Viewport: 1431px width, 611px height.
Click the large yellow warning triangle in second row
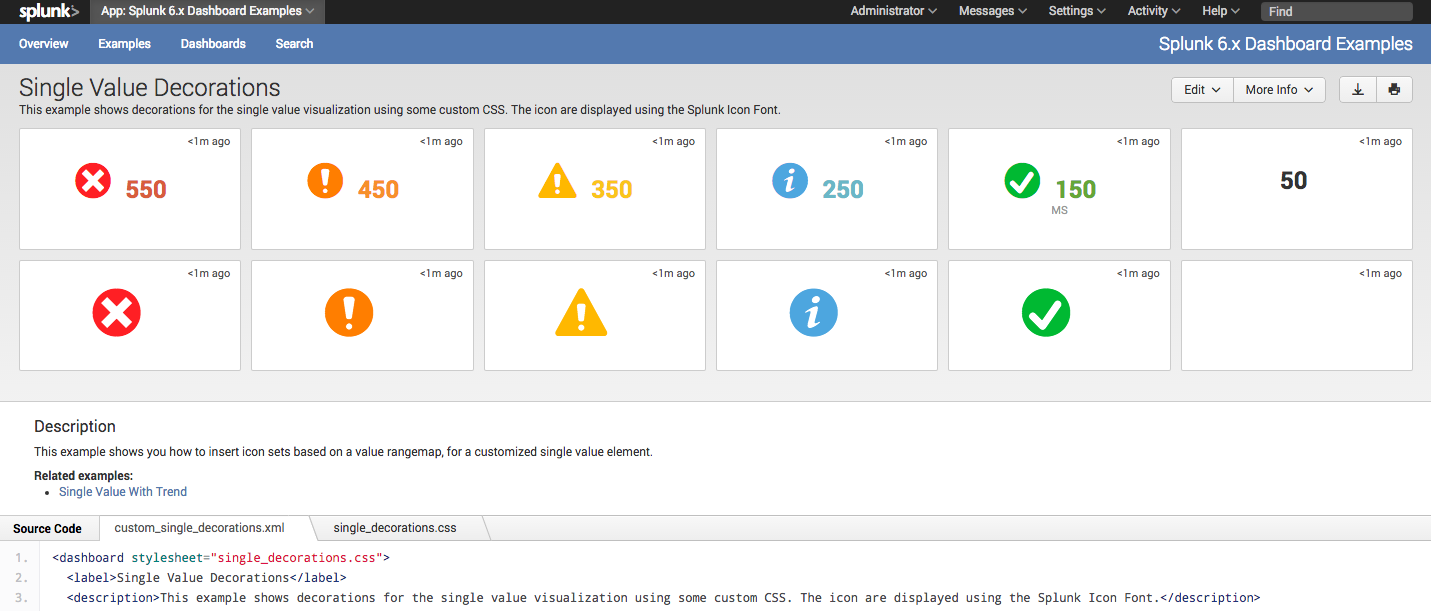(x=581, y=313)
